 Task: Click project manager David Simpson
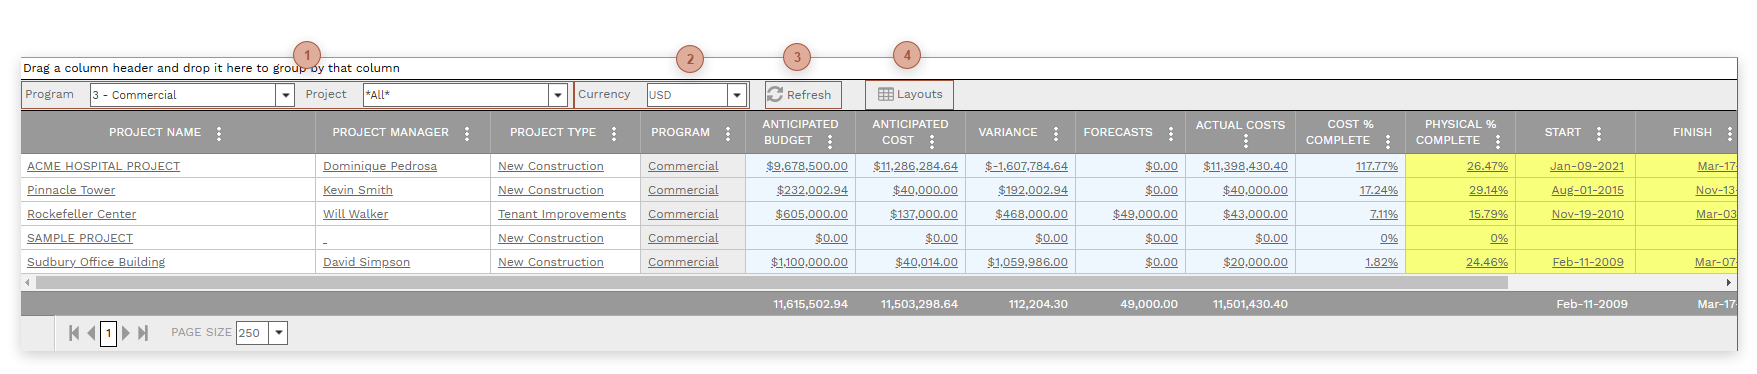(367, 262)
